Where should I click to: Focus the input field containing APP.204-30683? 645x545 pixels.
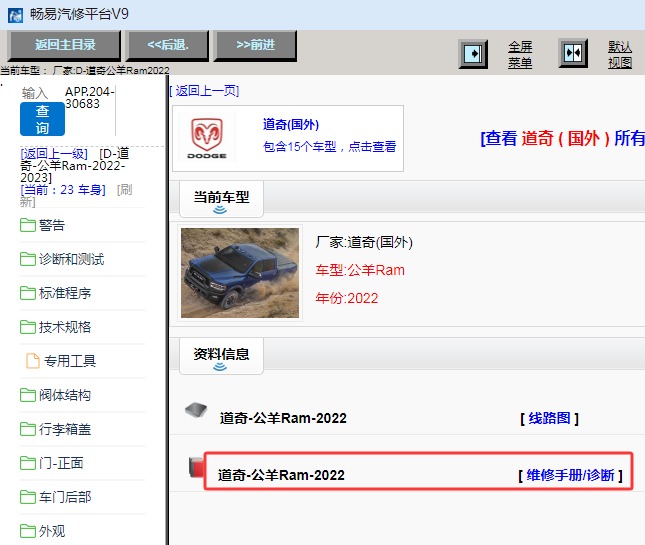point(89,98)
